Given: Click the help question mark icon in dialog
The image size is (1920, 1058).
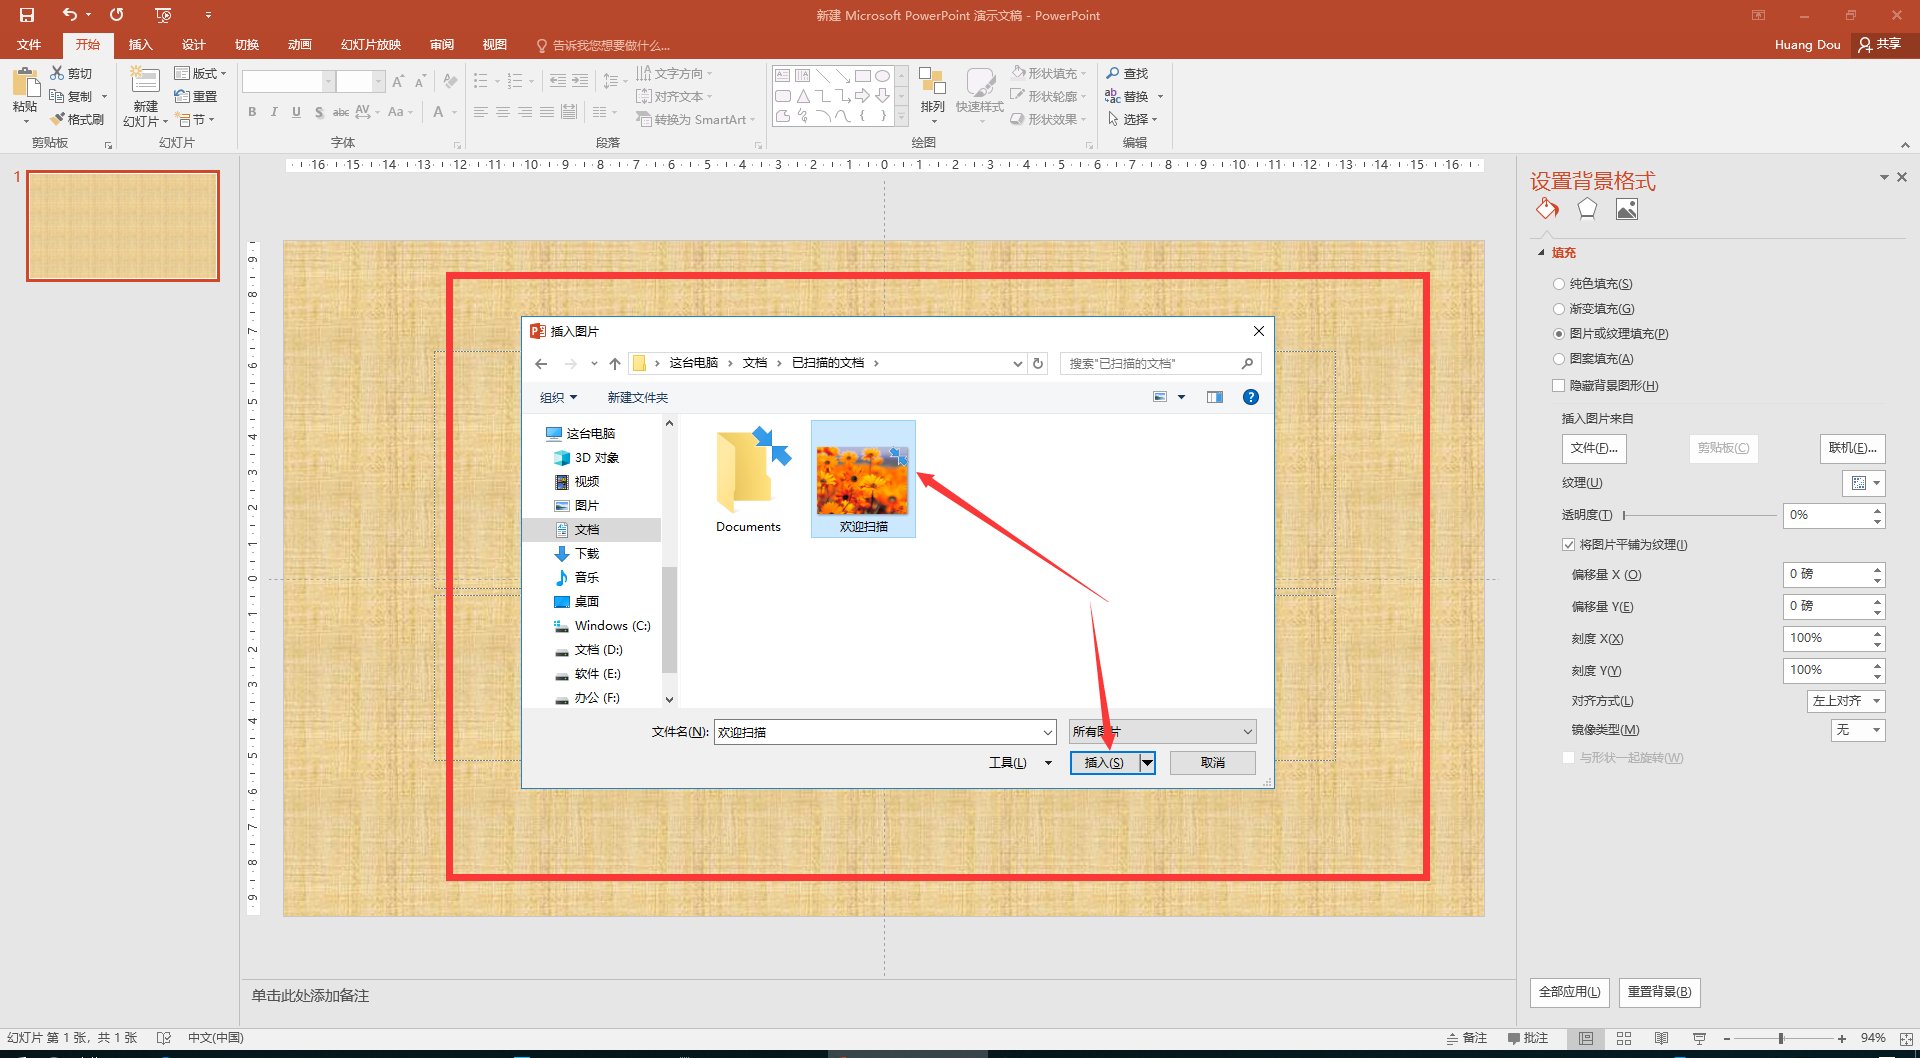Looking at the screenshot, I should [1250, 397].
